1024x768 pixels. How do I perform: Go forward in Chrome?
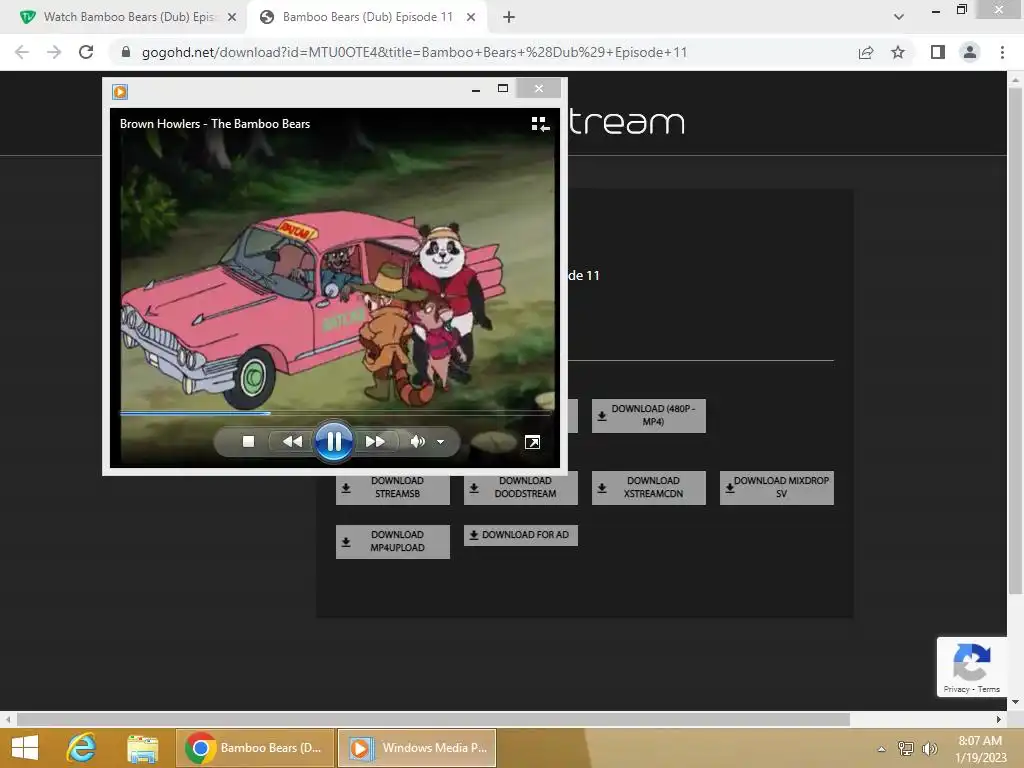(x=54, y=52)
